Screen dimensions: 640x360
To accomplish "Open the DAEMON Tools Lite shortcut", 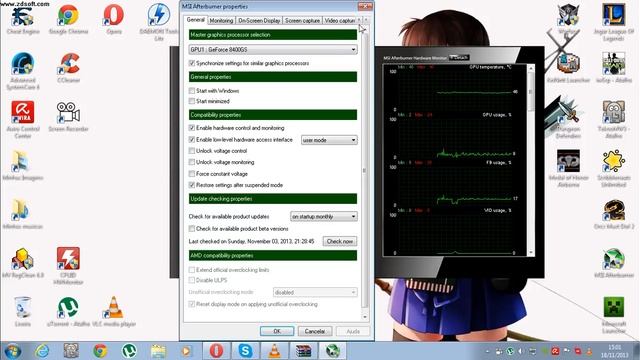I will pyautogui.click(x=159, y=22).
